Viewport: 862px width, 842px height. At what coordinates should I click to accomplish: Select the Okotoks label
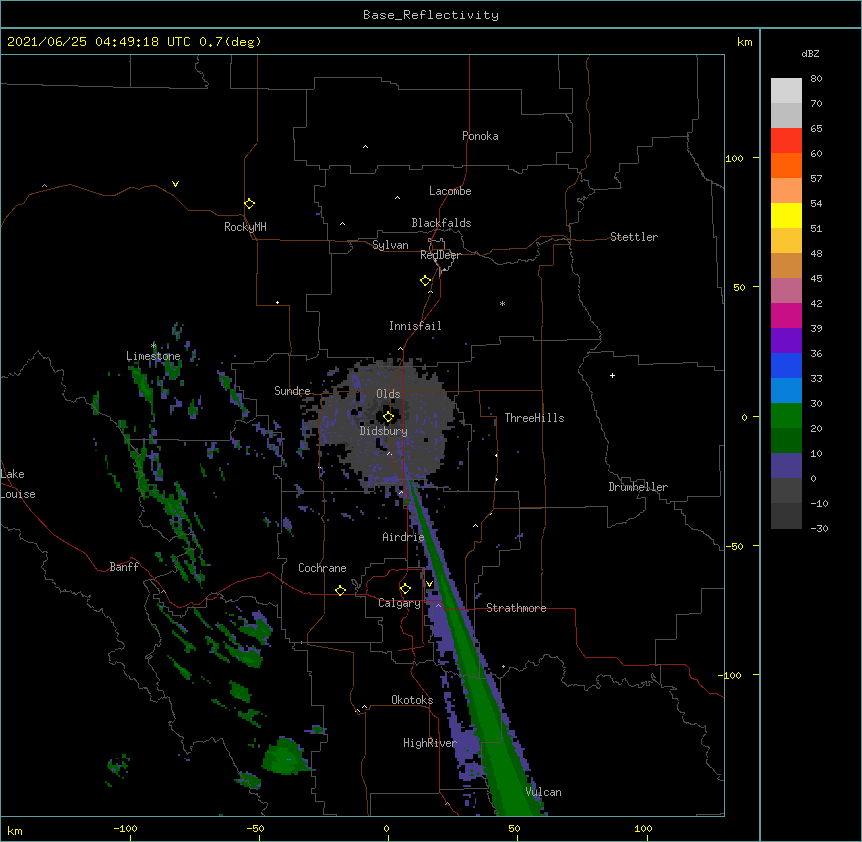(x=412, y=700)
